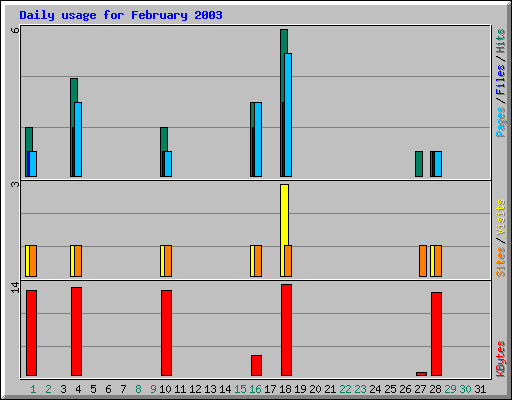Click the x-axis day number 31

click(480, 389)
